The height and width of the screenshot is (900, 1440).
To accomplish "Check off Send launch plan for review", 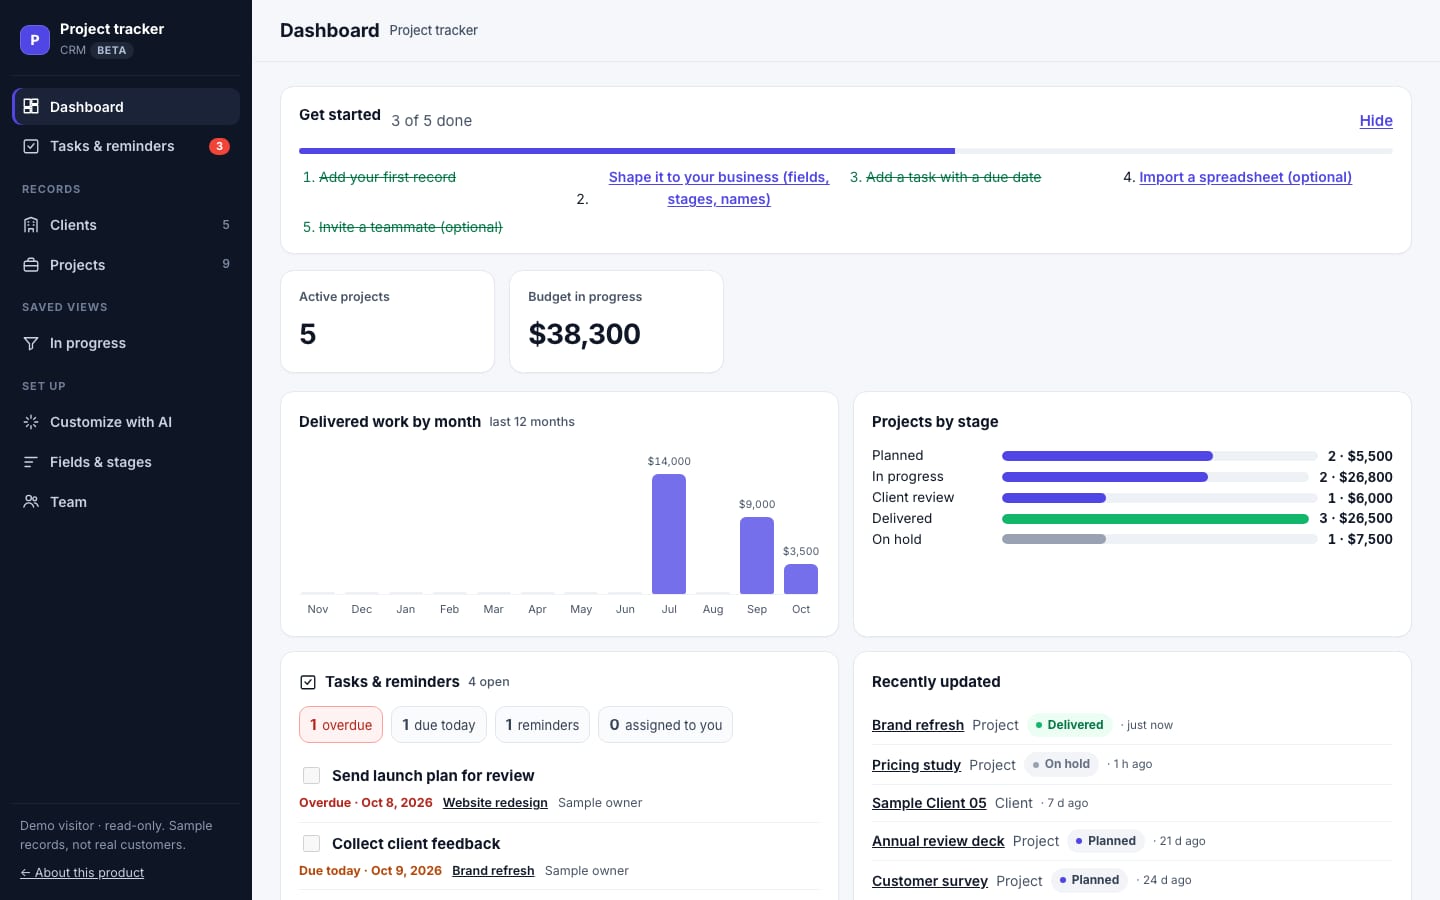I will (311, 776).
